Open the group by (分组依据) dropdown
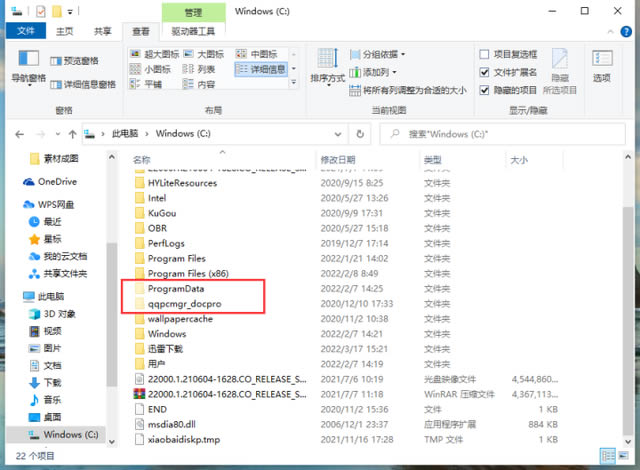This screenshot has width=640, height=470. click(x=378, y=54)
